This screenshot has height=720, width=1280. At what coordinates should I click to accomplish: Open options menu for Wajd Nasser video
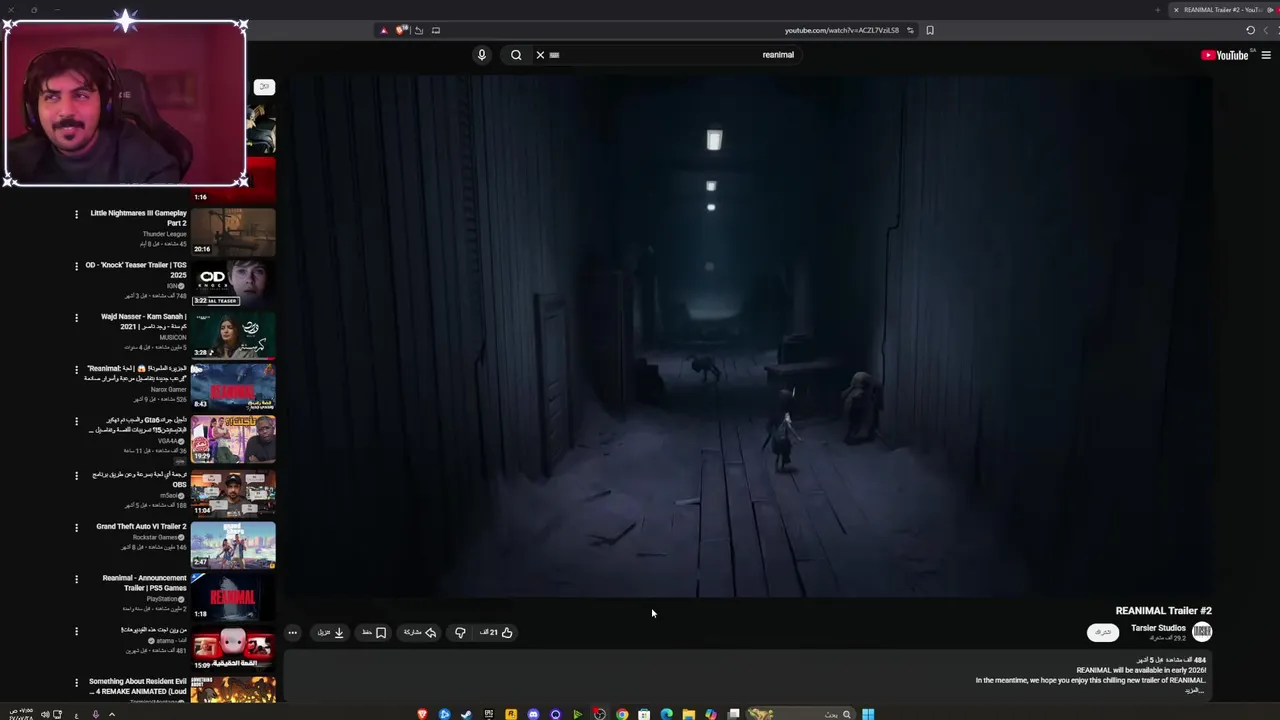pos(76,318)
